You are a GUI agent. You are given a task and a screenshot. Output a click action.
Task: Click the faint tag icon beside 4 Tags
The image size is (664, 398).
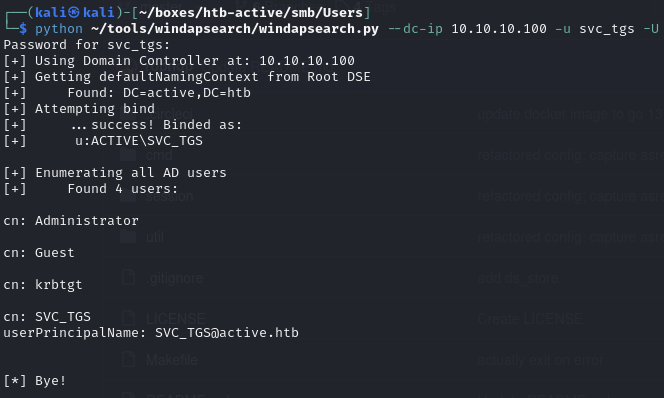[342, 7]
